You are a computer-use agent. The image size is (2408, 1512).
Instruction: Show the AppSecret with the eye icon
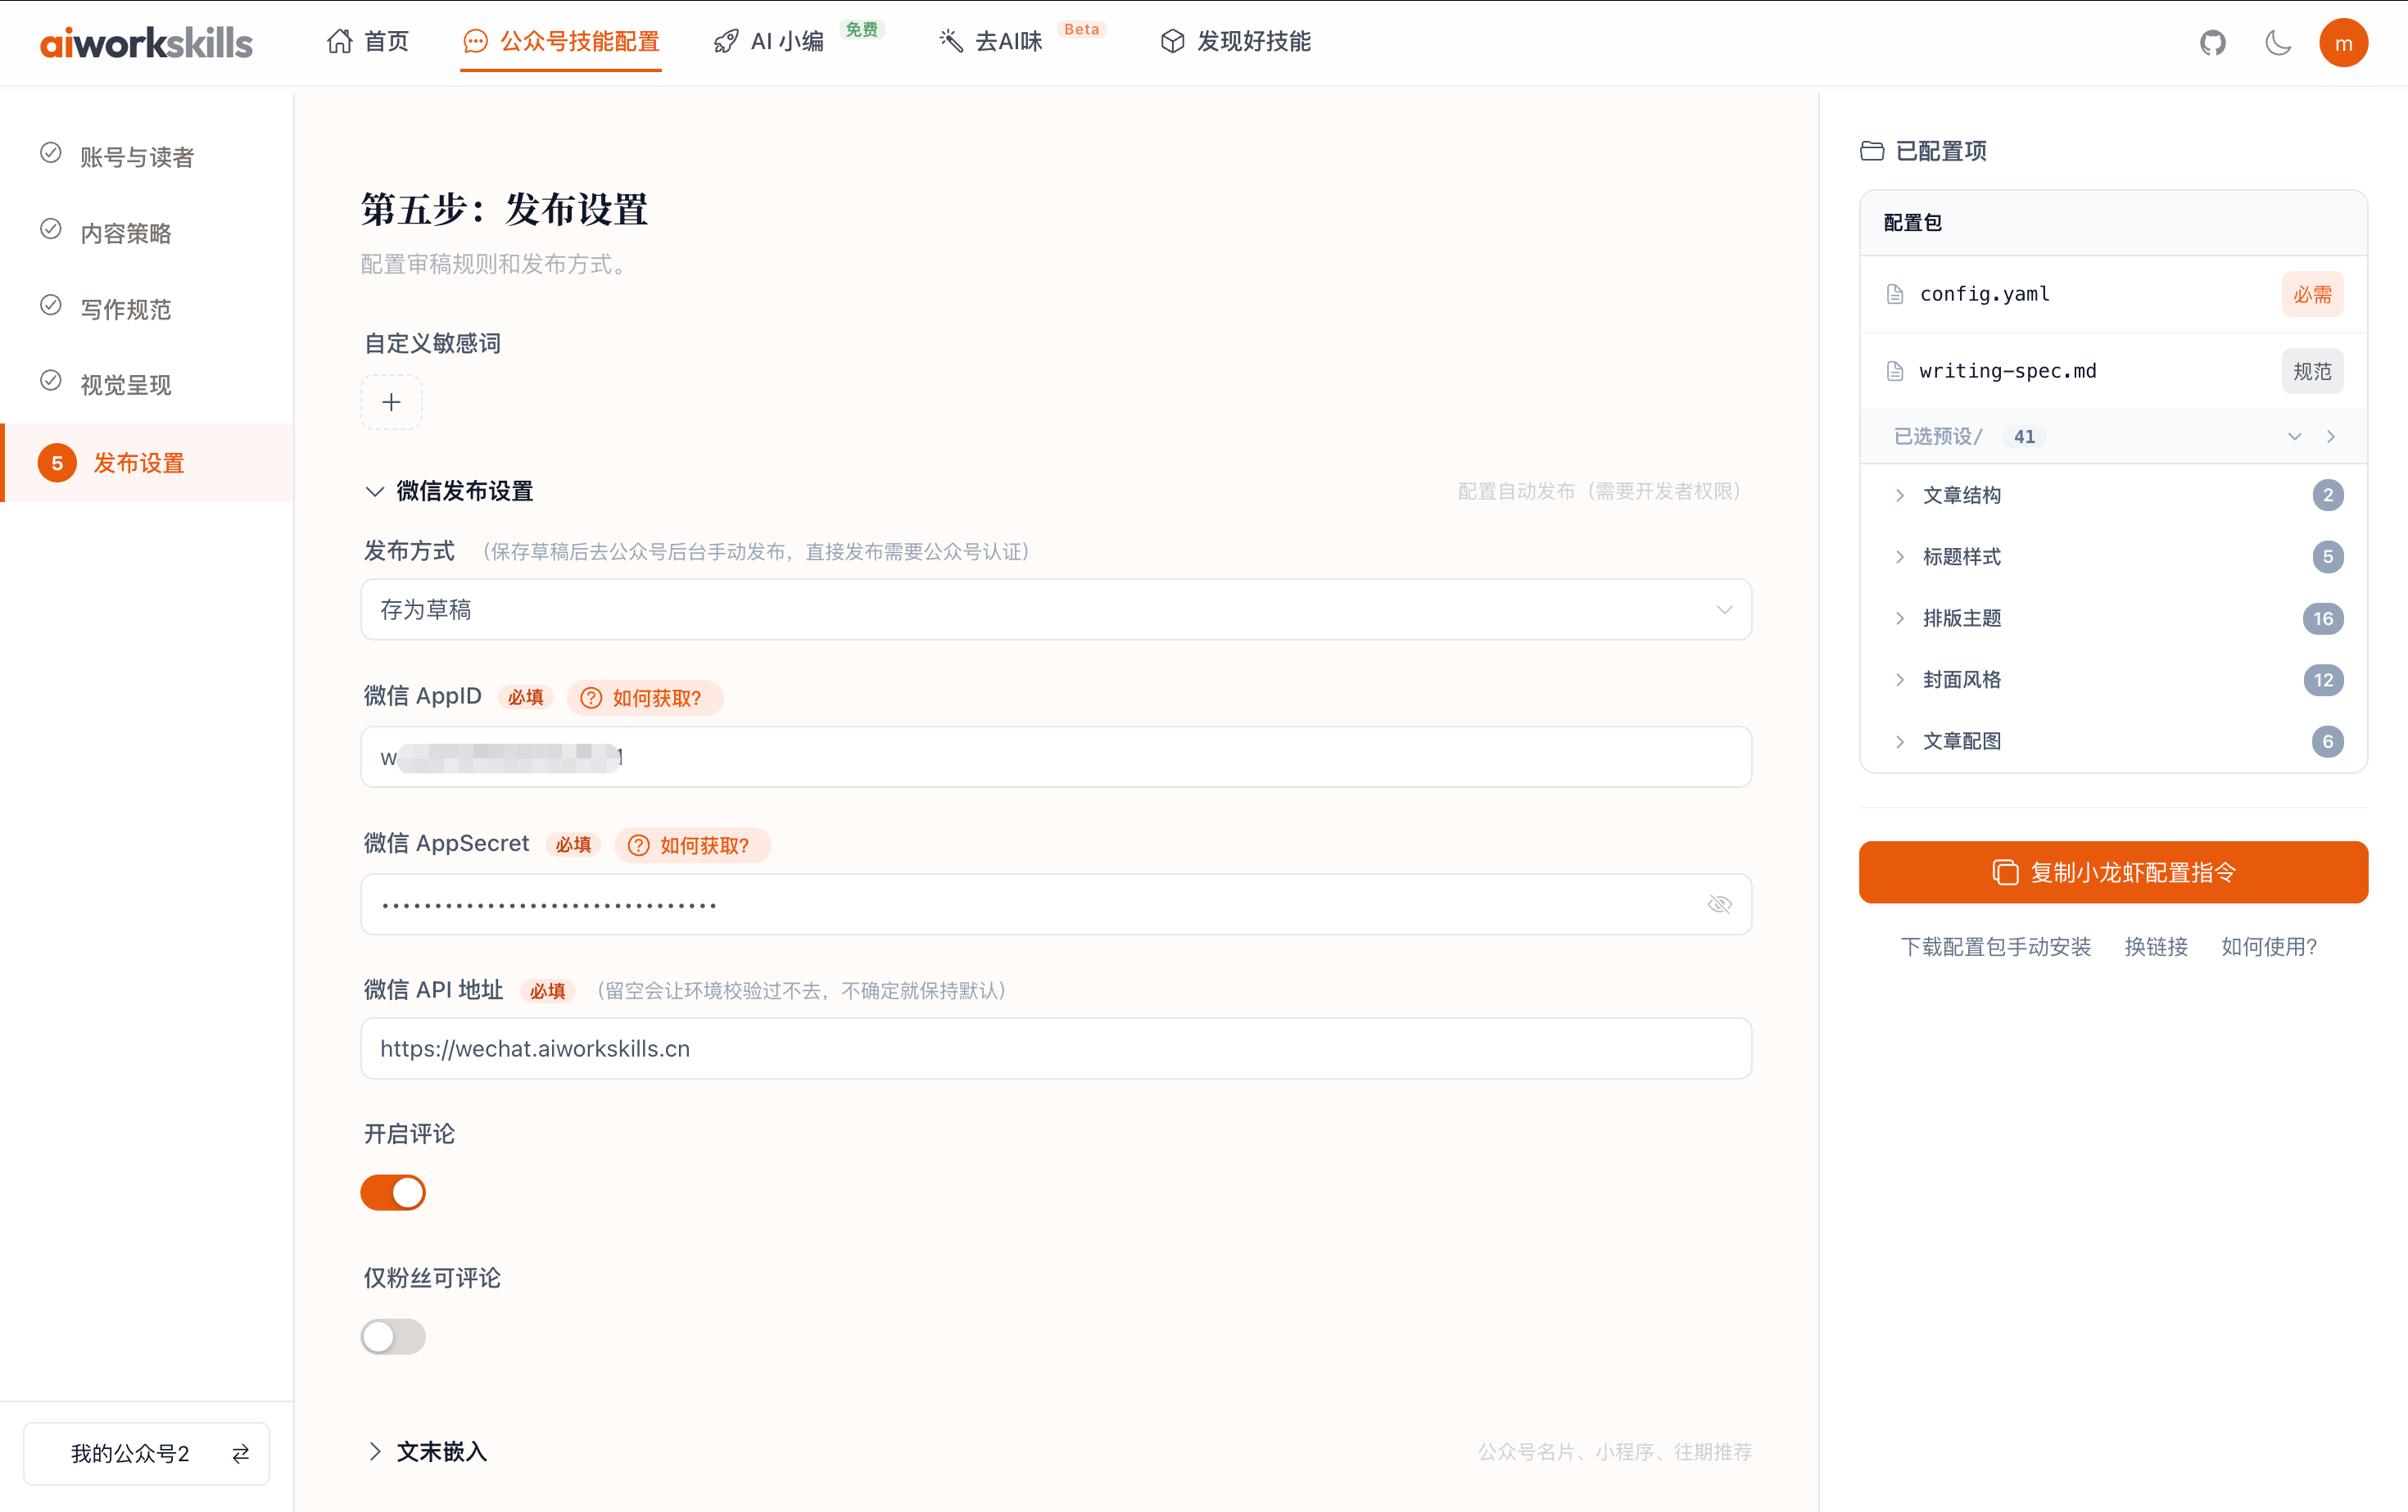click(1719, 904)
